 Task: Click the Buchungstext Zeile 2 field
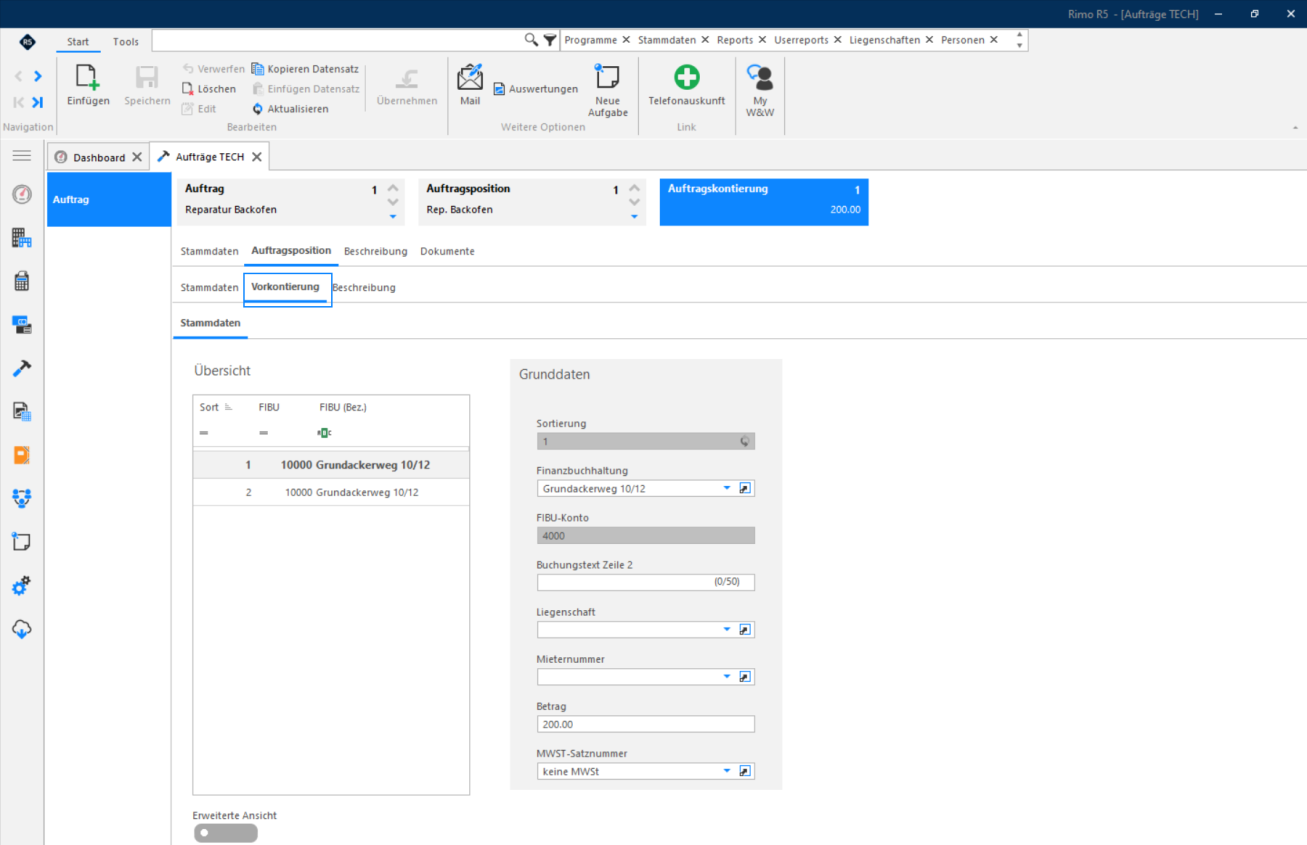pyautogui.click(x=645, y=582)
